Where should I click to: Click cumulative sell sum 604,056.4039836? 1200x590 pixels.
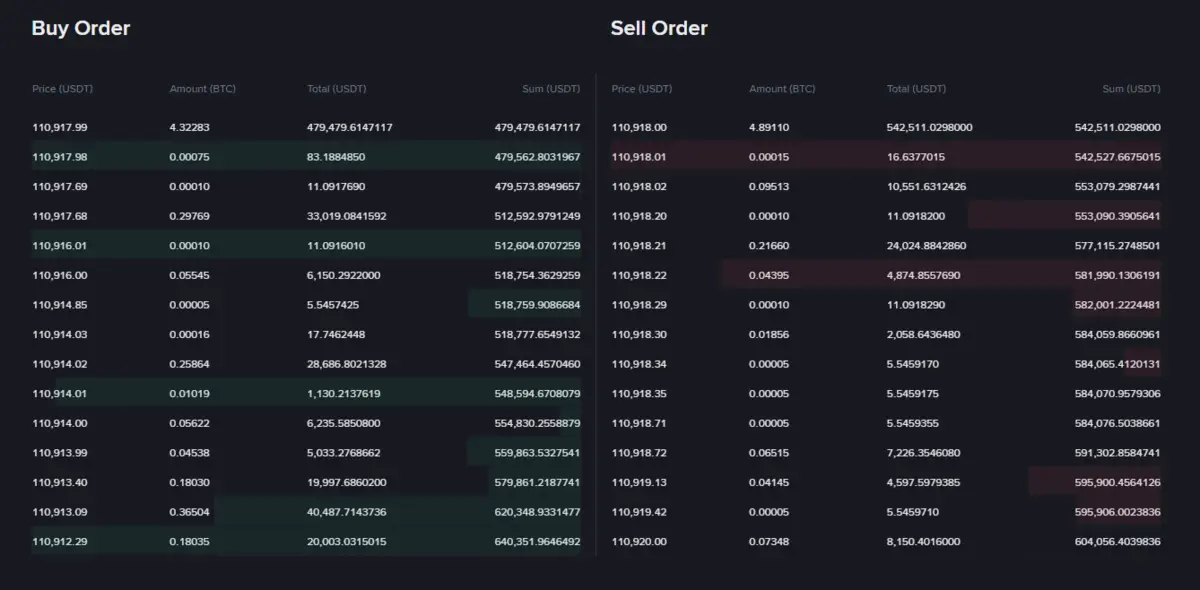(1117, 542)
